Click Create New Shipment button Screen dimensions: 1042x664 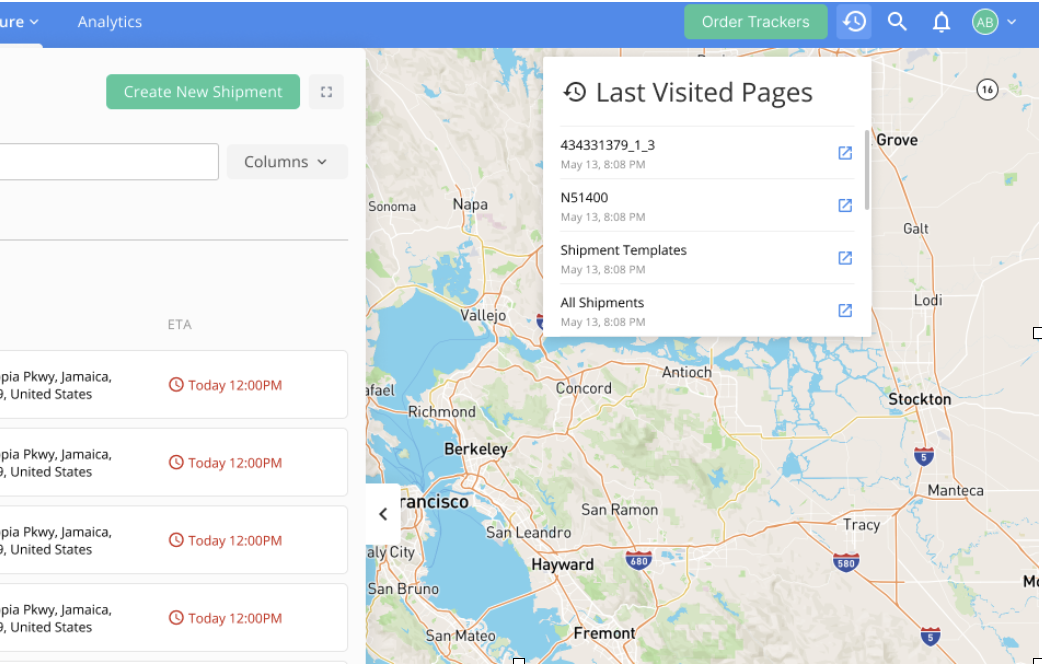[x=203, y=92]
